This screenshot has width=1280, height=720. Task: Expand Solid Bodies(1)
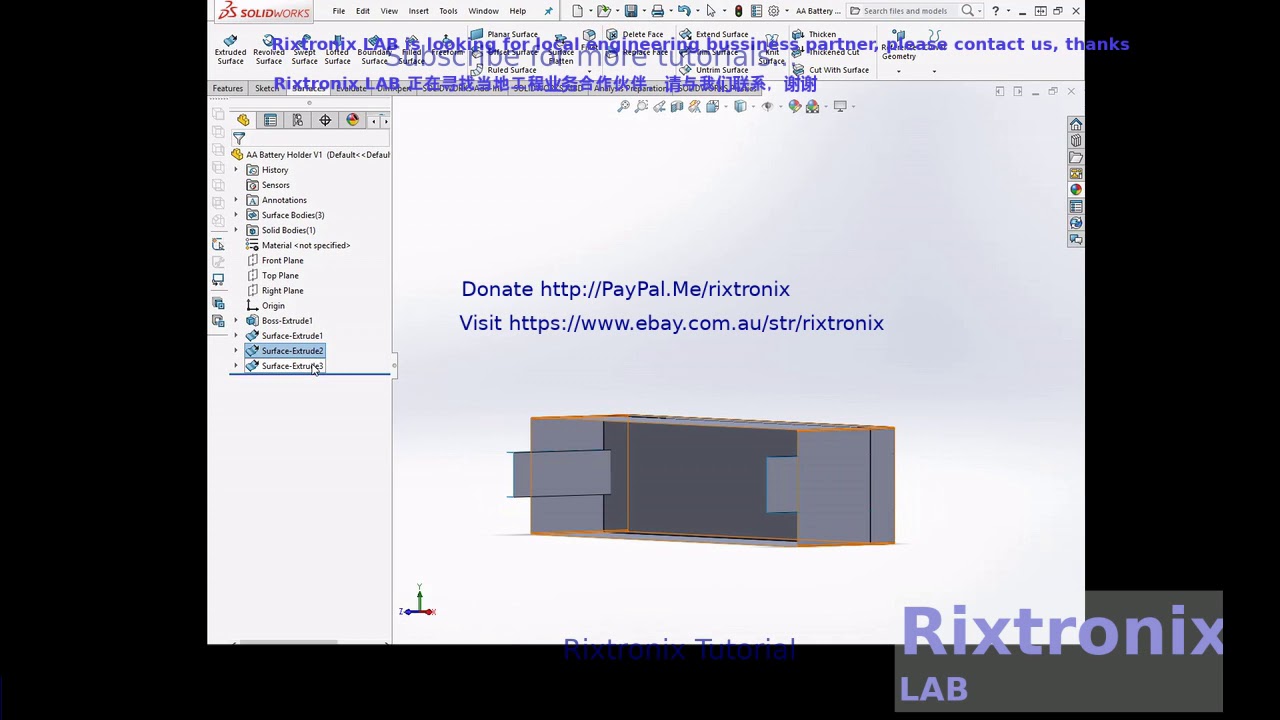pos(236,230)
